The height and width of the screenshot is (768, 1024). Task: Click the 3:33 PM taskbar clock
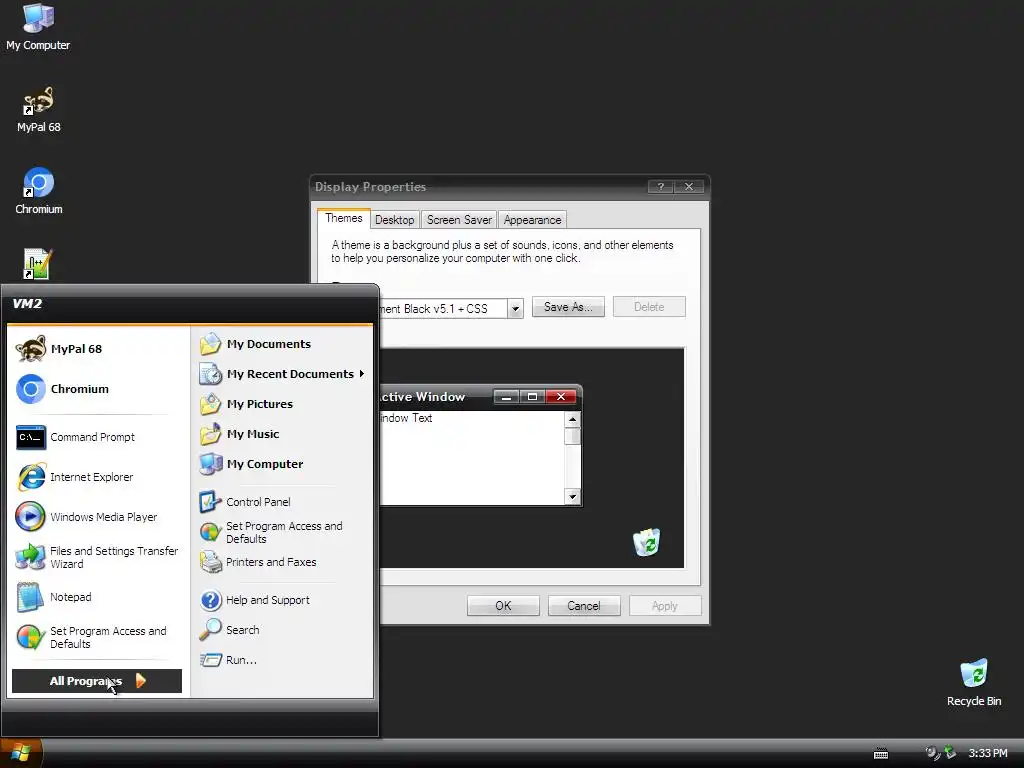987,754
